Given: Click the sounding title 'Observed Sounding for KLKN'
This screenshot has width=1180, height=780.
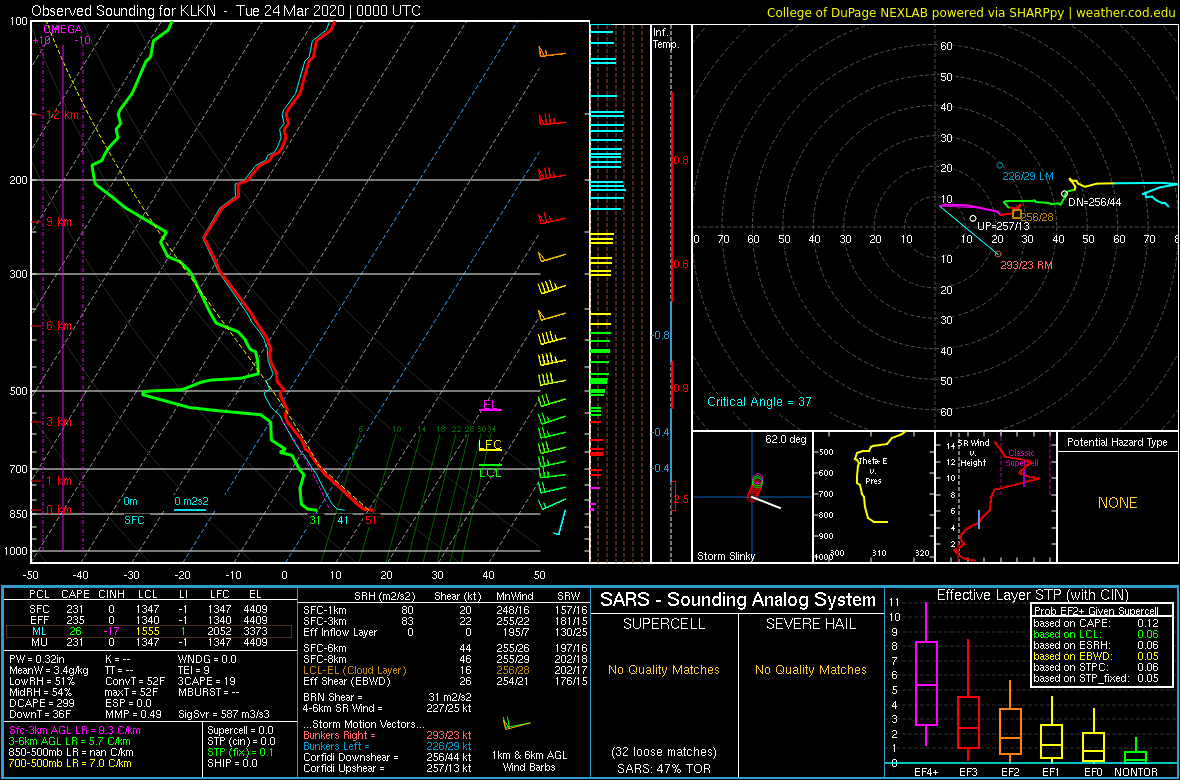Looking at the screenshot, I should click(x=123, y=11).
